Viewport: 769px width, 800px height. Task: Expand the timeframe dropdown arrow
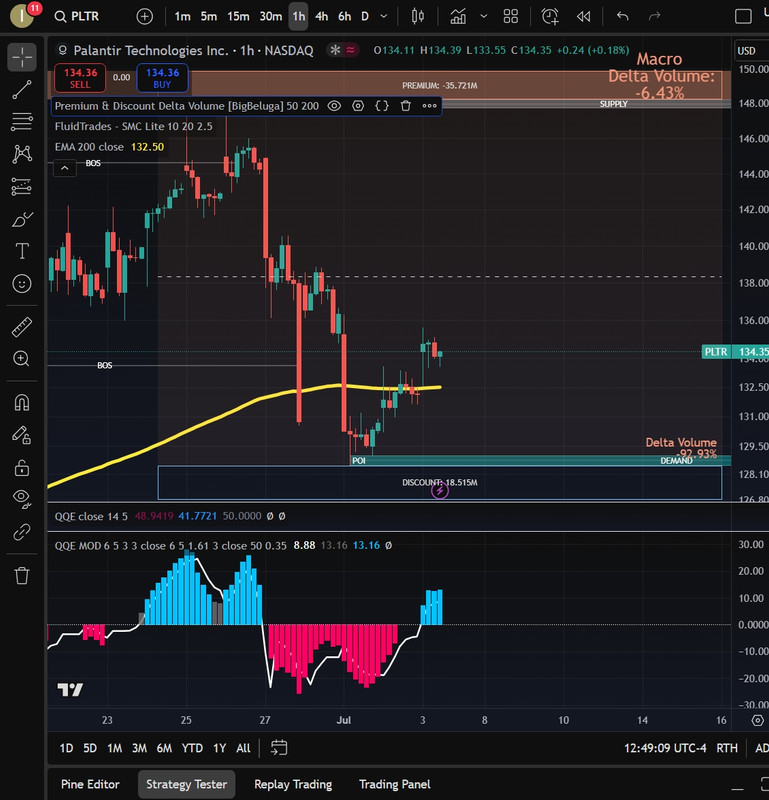point(384,17)
